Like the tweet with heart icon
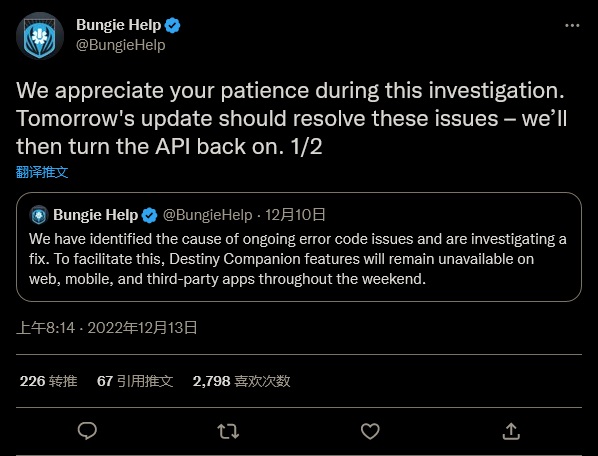The width and height of the screenshot is (598, 456). tap(370, 431)
